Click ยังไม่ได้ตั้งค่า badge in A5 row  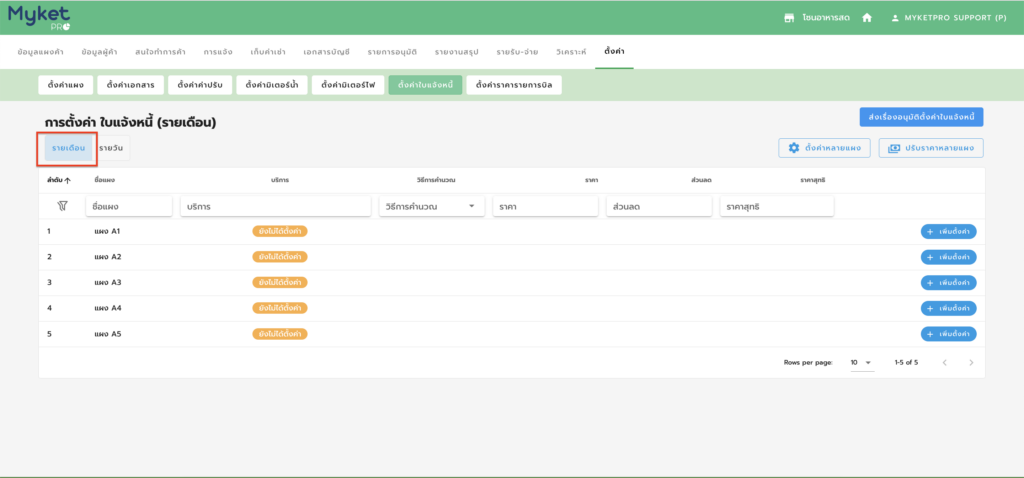(280, 334)
